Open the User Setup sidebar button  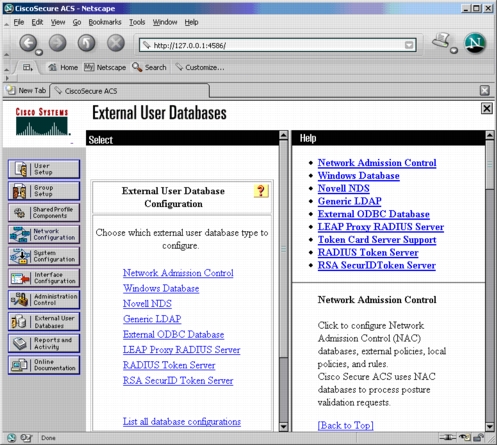pyautogui.click(x=44, y=169)
